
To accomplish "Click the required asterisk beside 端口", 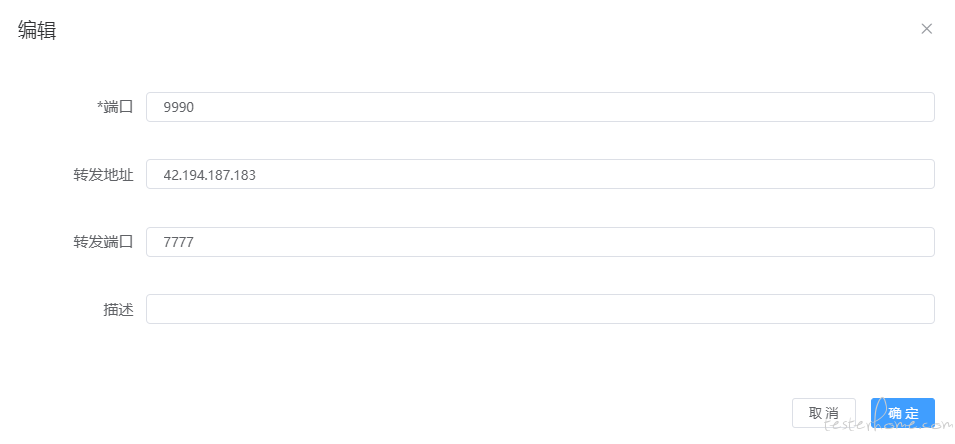I will [99, 106].
